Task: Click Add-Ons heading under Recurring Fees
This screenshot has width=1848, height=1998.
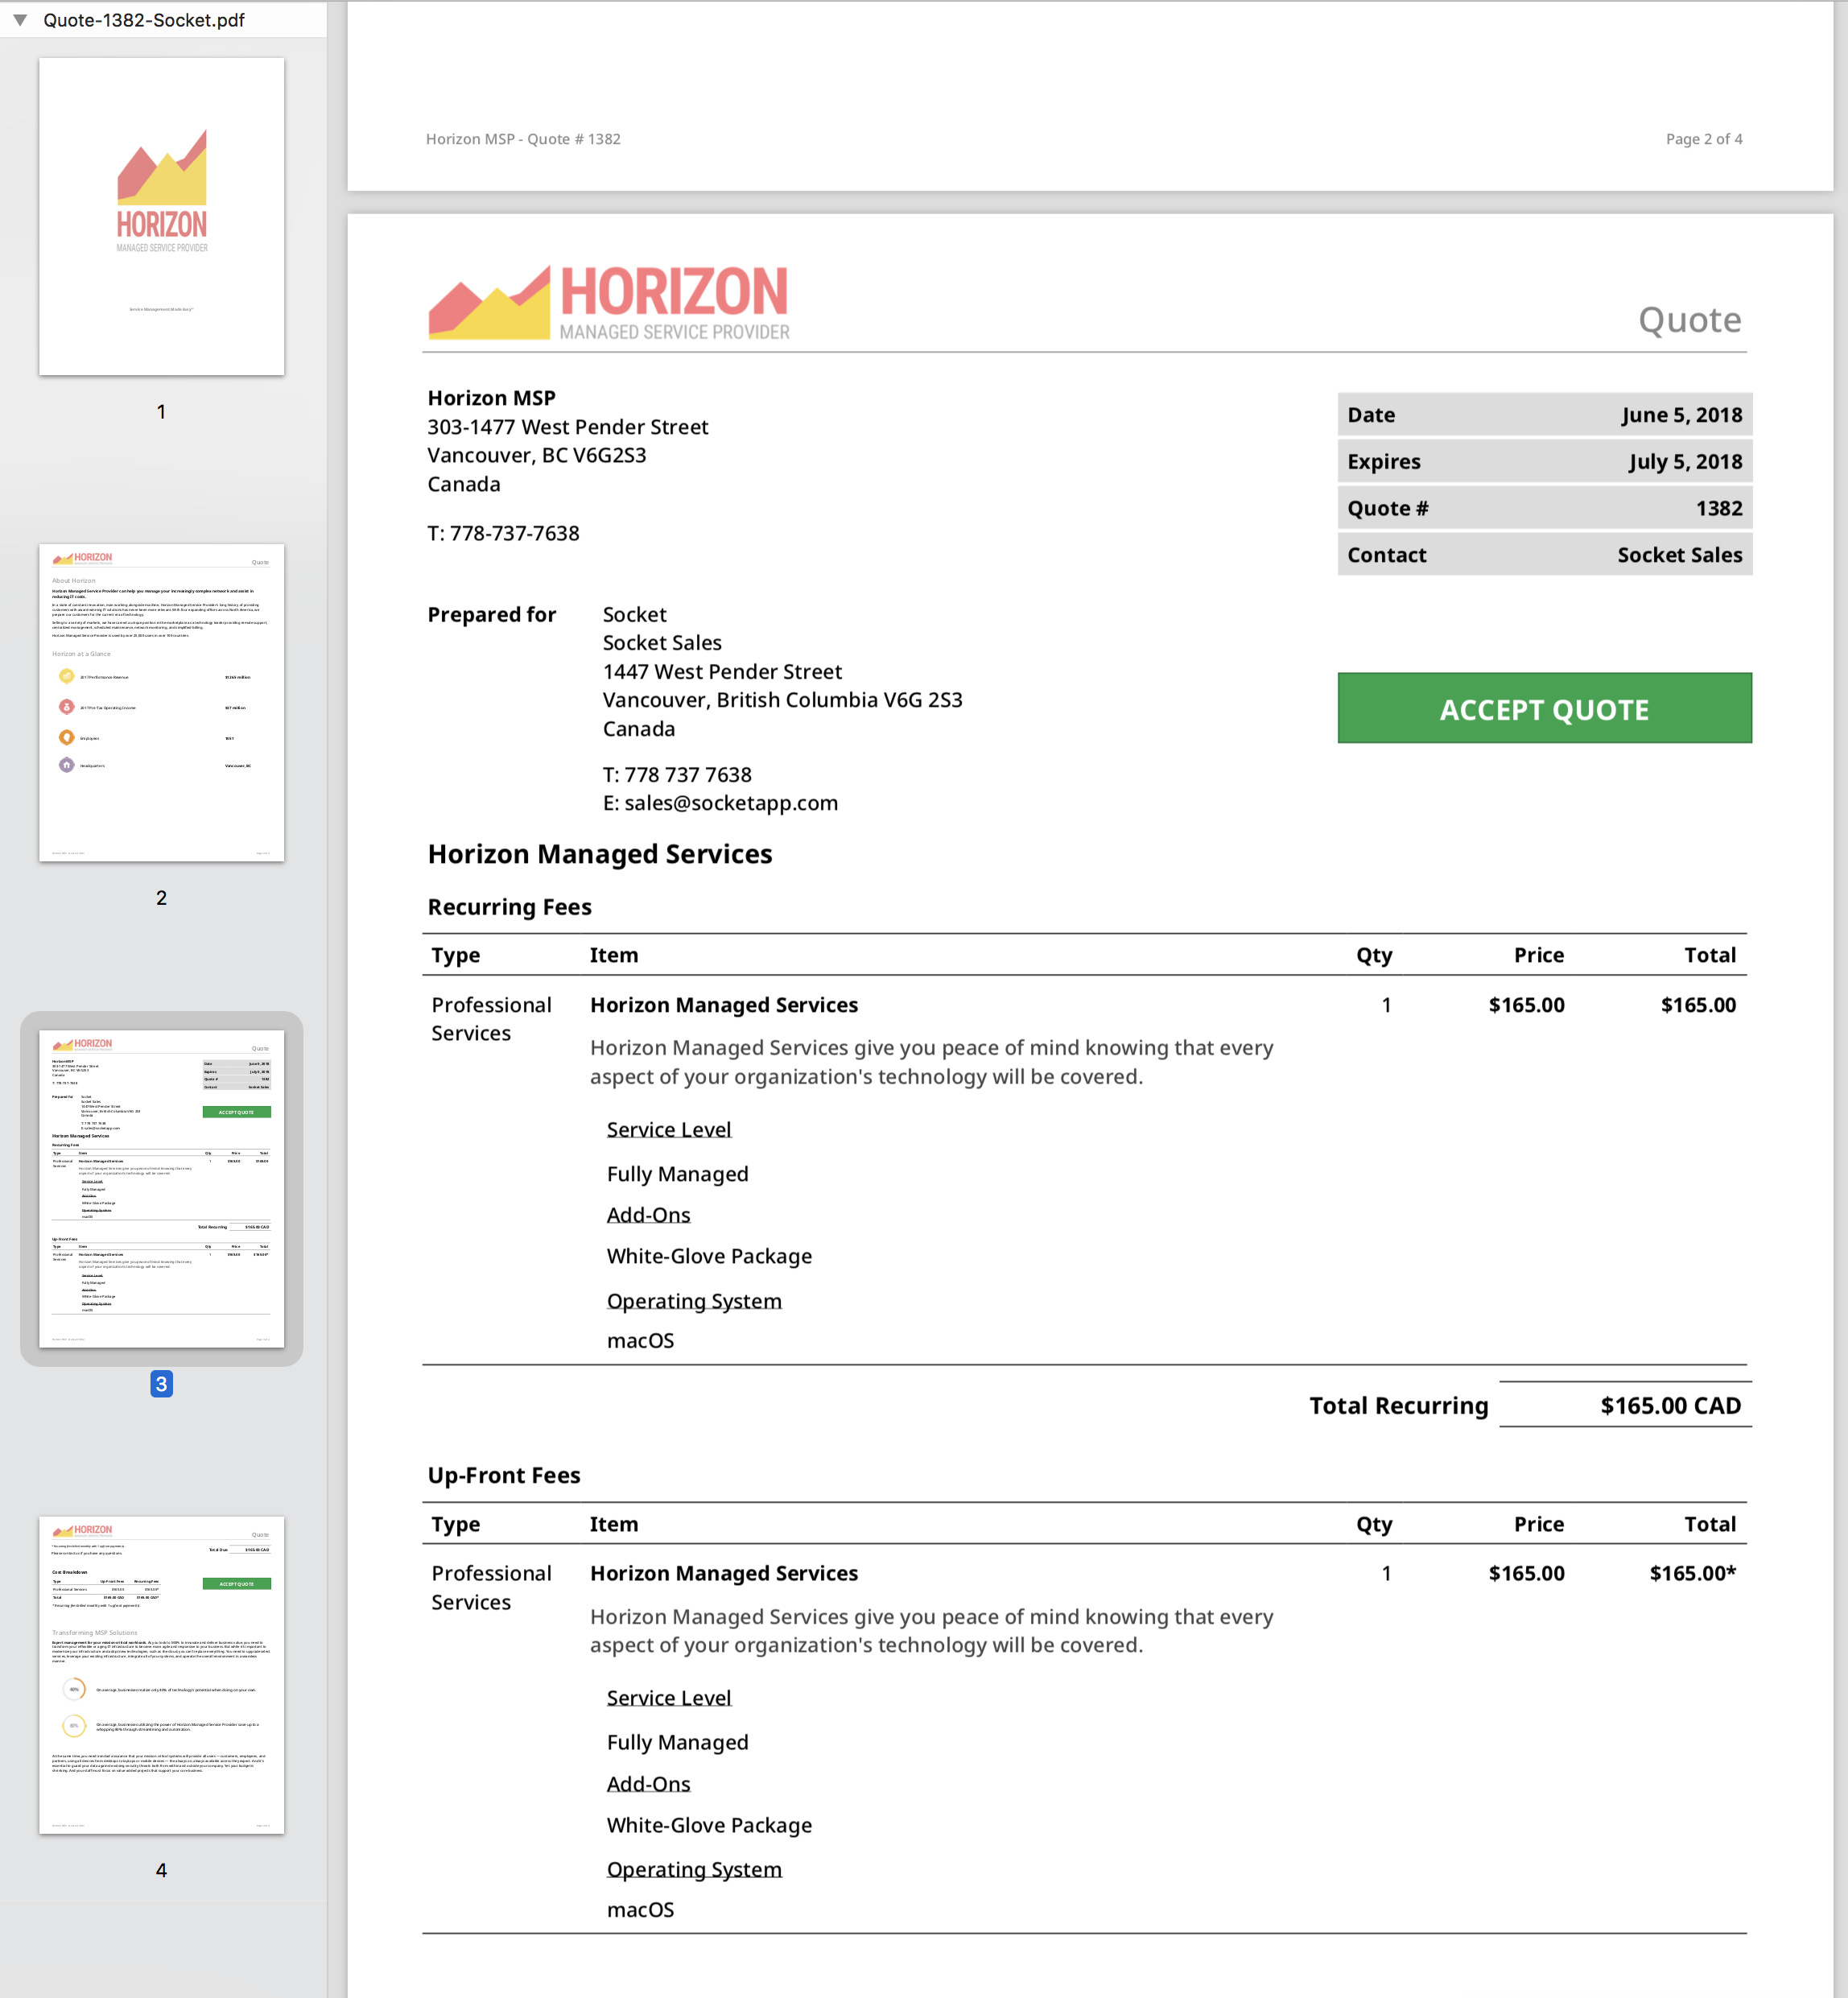Action: pos(648,1214)
